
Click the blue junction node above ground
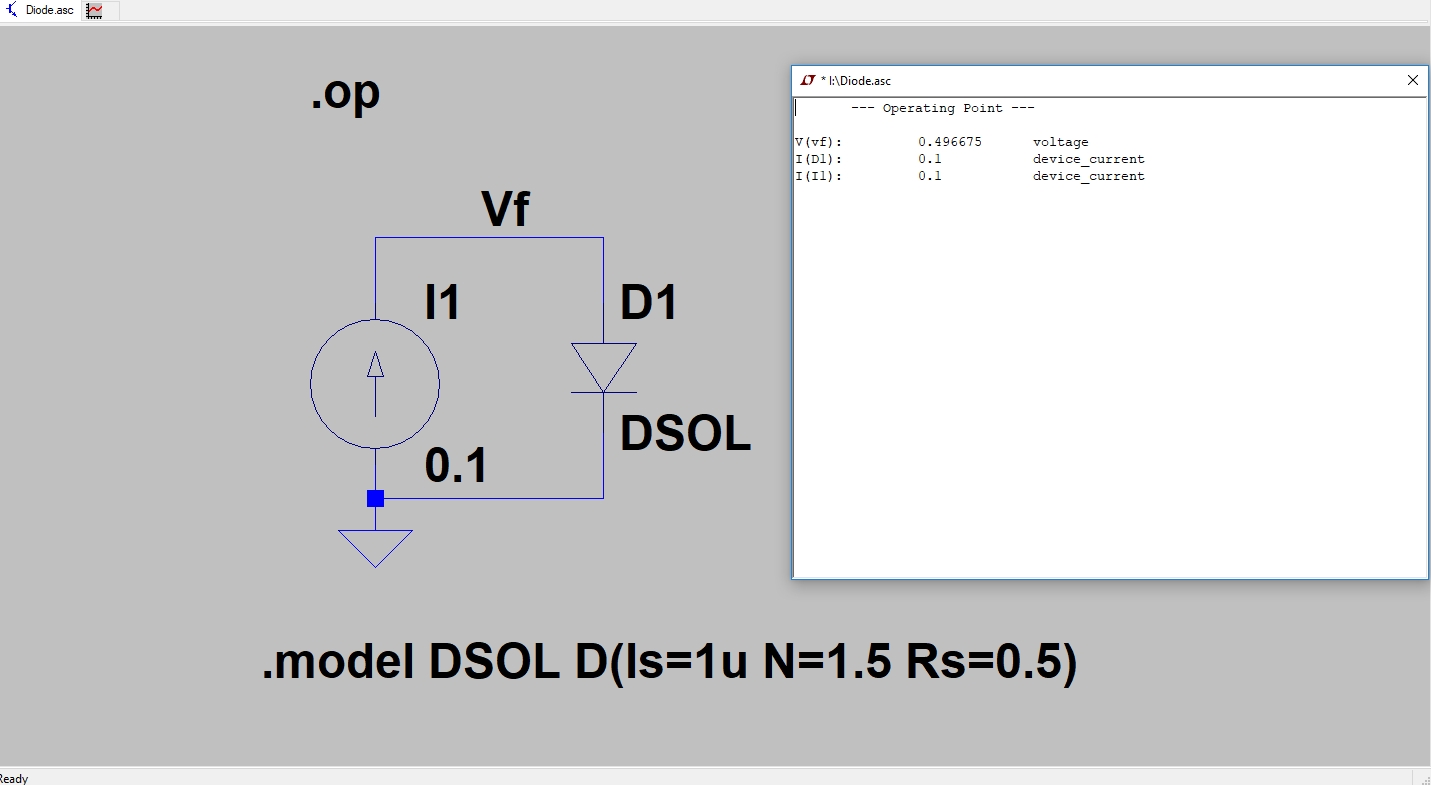[375, 498]
